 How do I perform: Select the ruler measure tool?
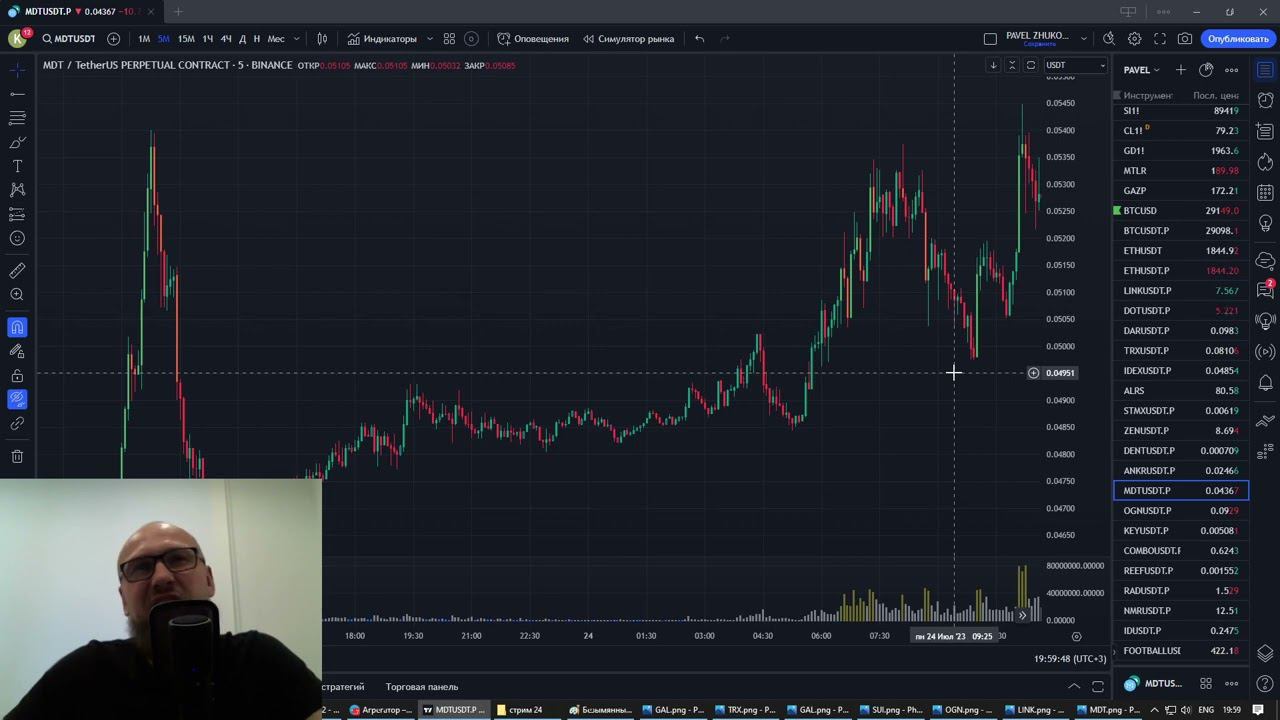click(x=17, y=270)
